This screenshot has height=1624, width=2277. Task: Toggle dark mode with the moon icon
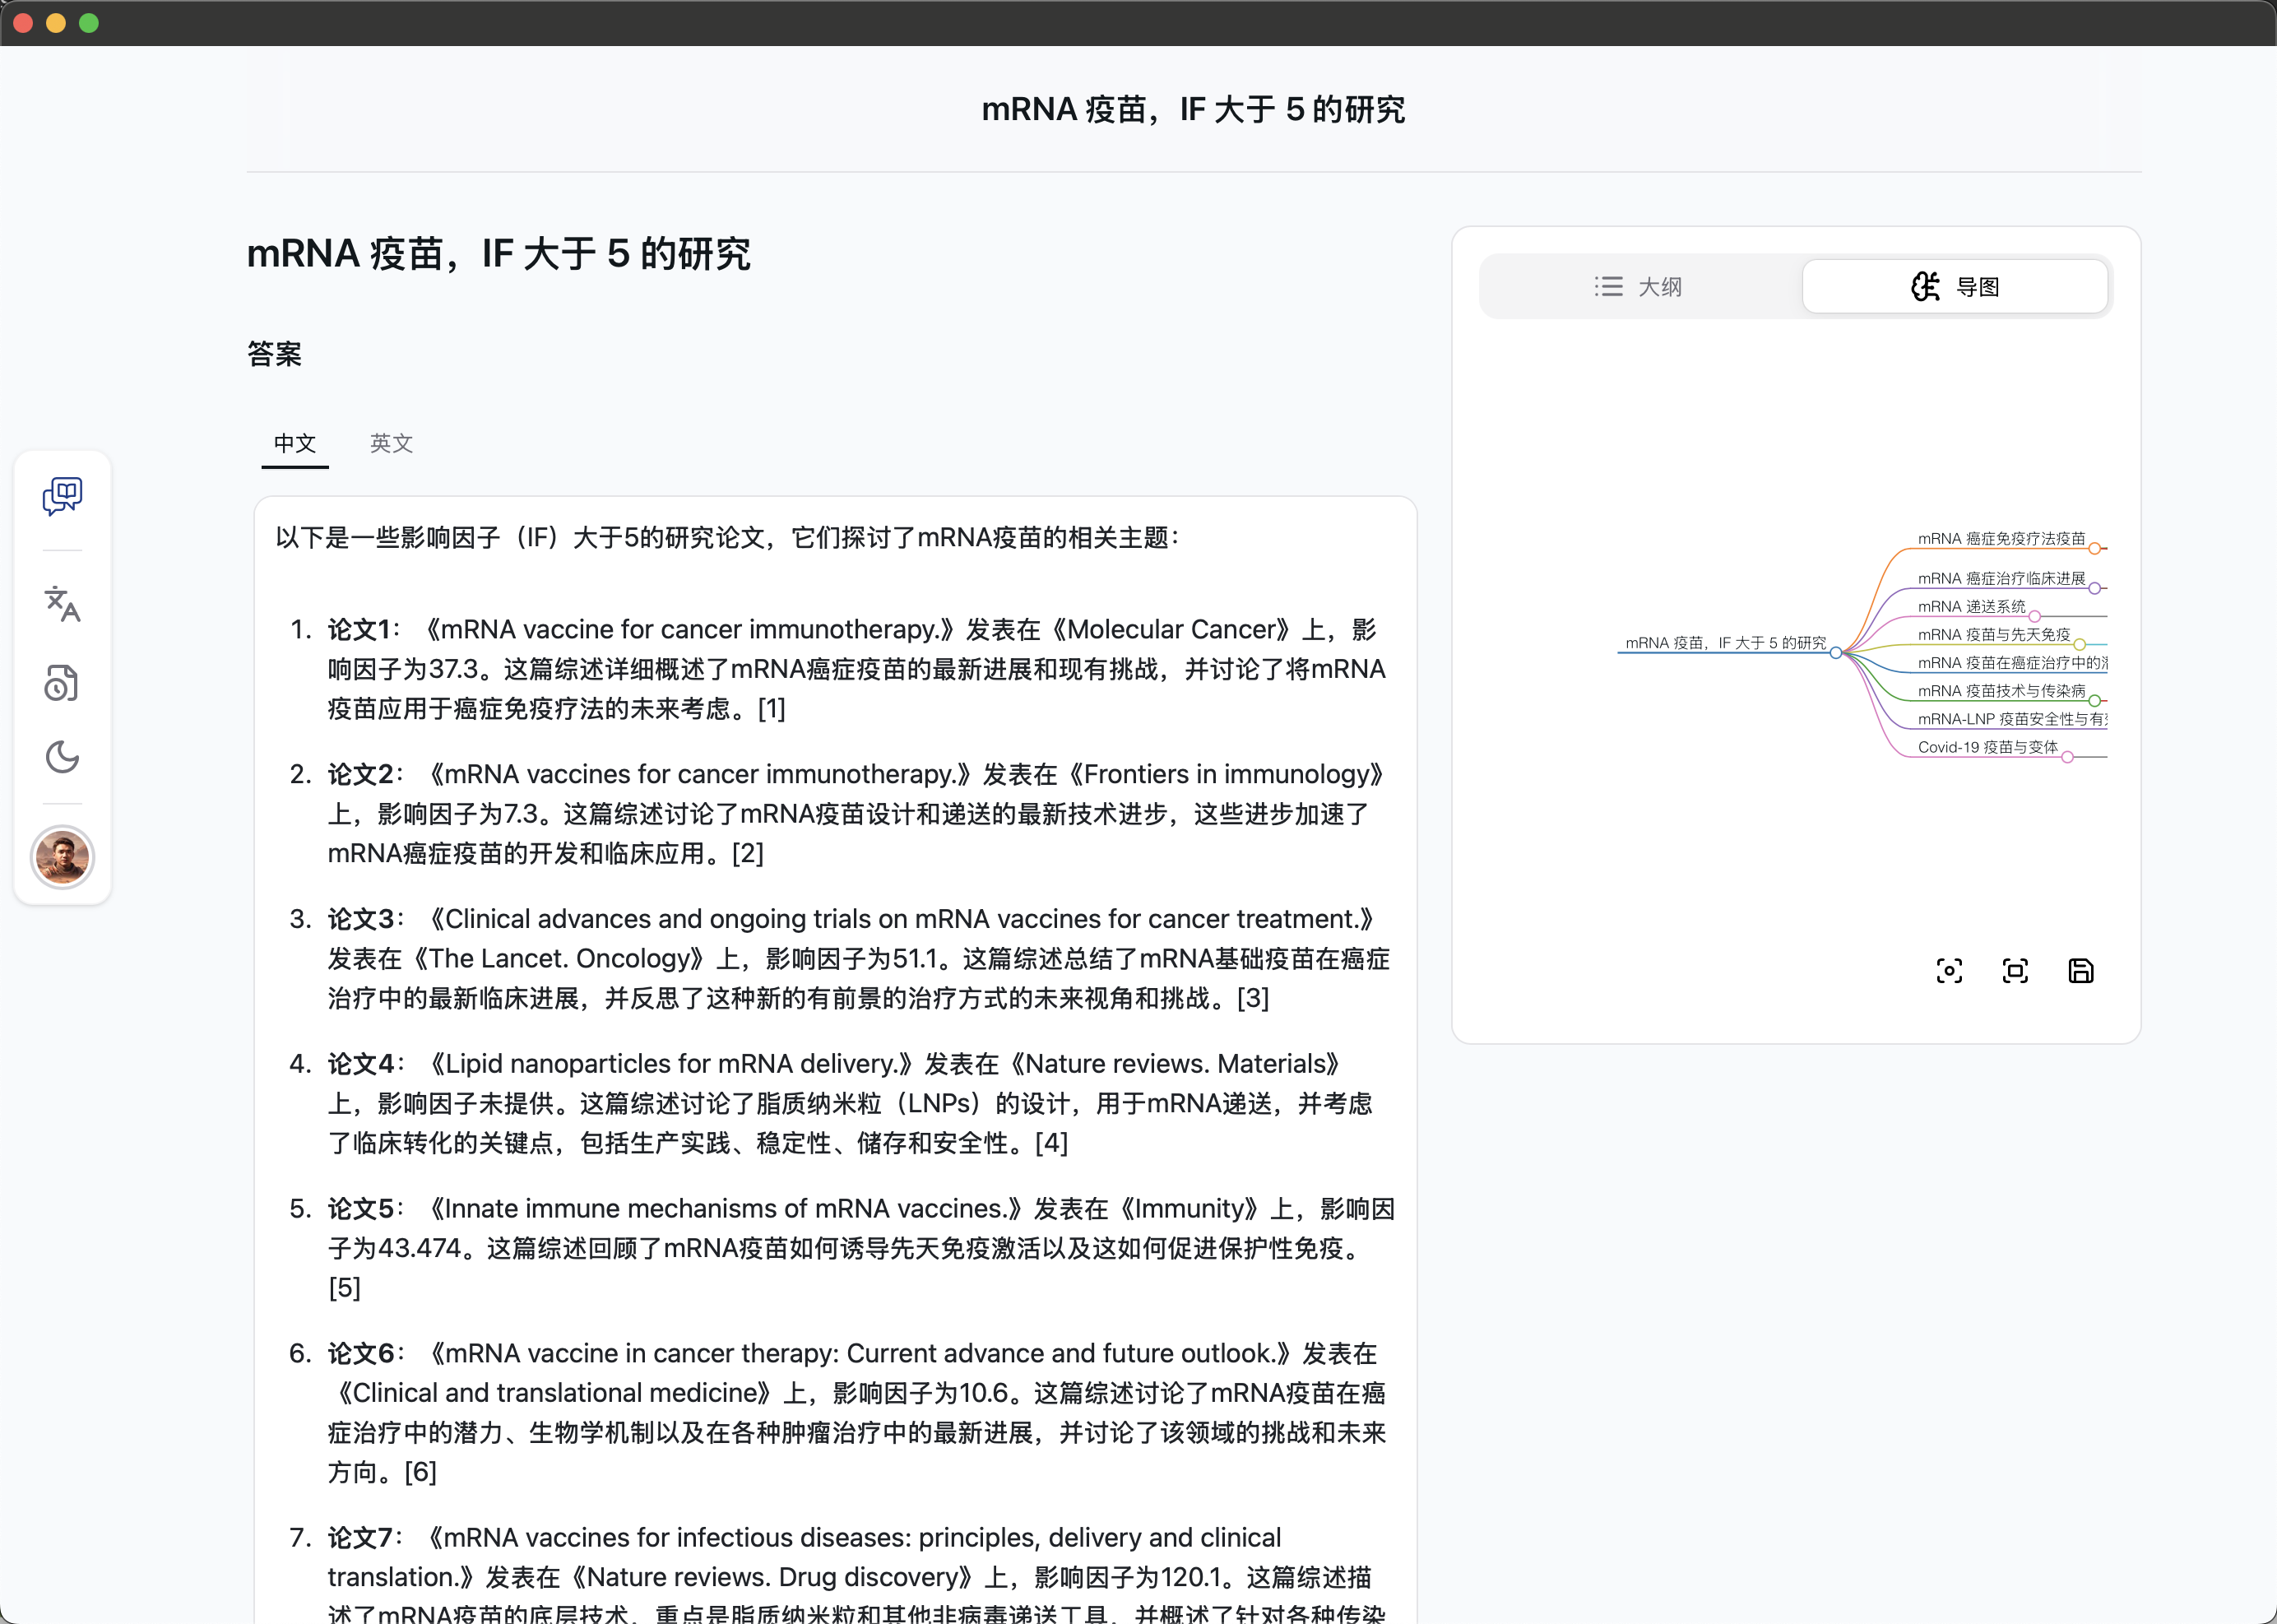pos(62,757)
